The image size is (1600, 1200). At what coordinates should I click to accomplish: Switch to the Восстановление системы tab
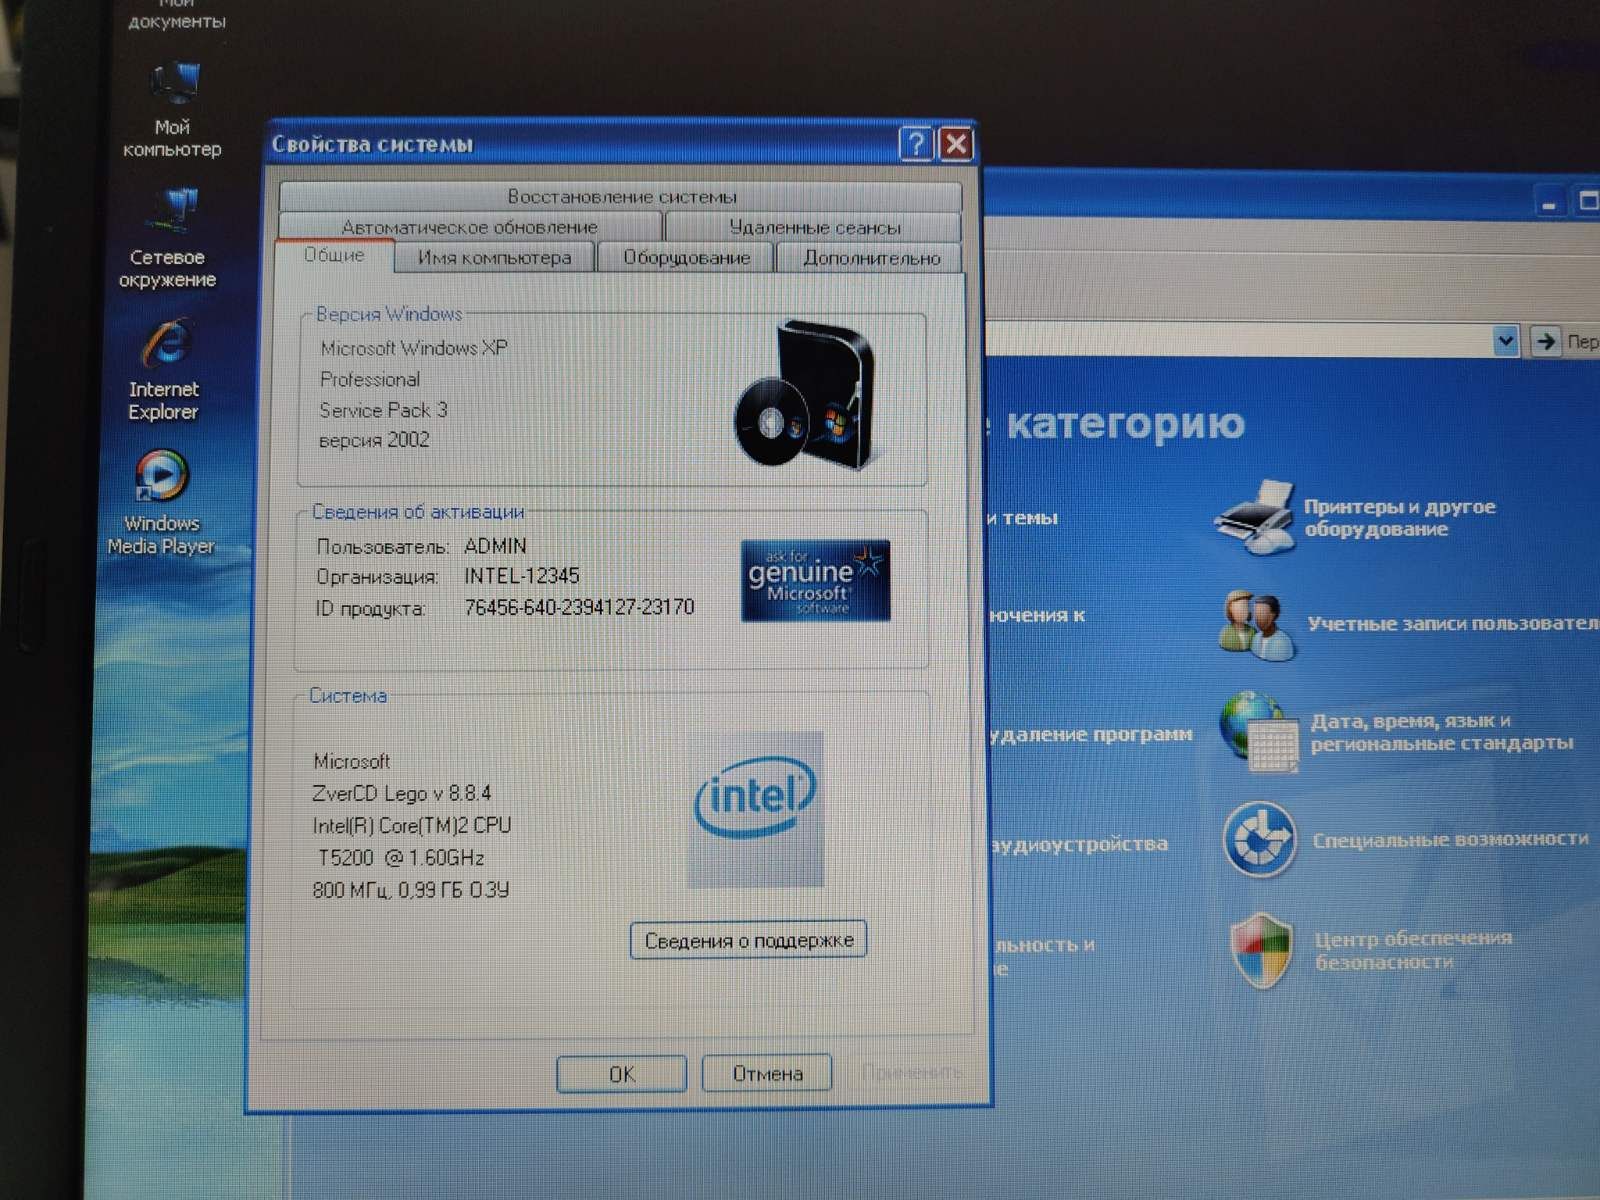pyautogui.click(x=620, y=196)
